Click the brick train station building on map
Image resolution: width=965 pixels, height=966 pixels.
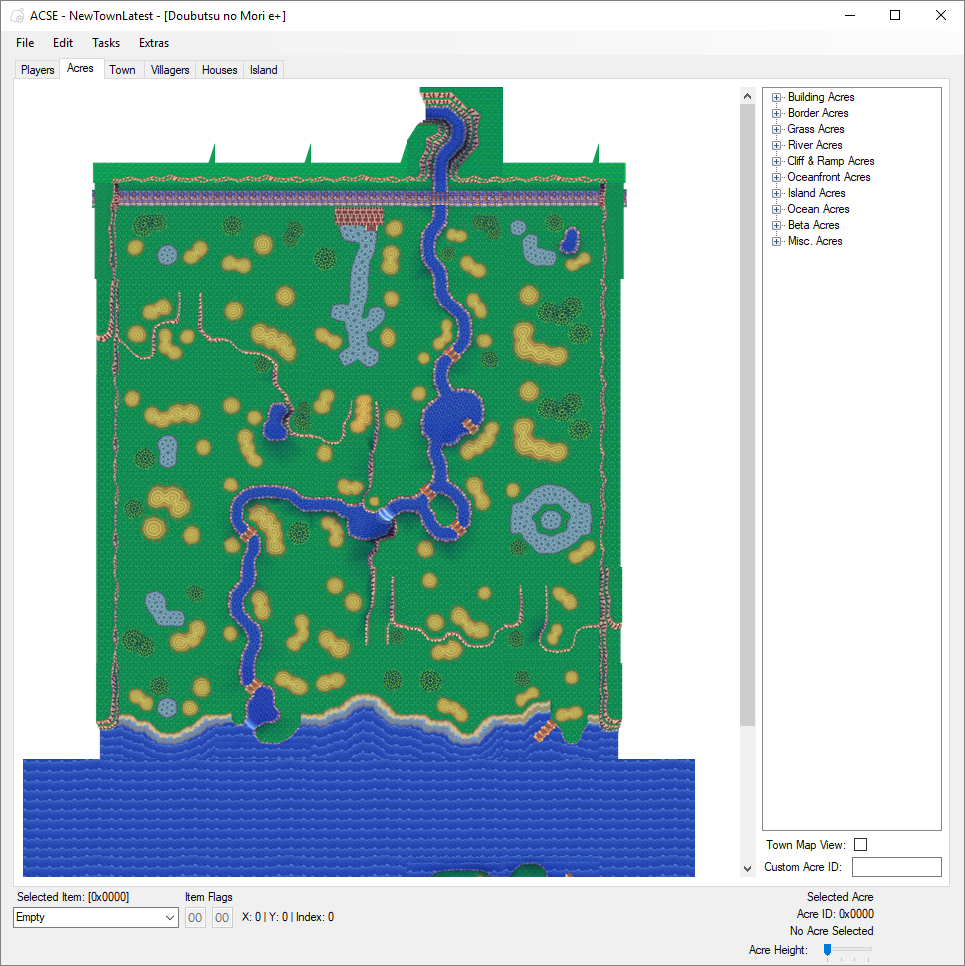pyautogui.click(x=359, y=218)
